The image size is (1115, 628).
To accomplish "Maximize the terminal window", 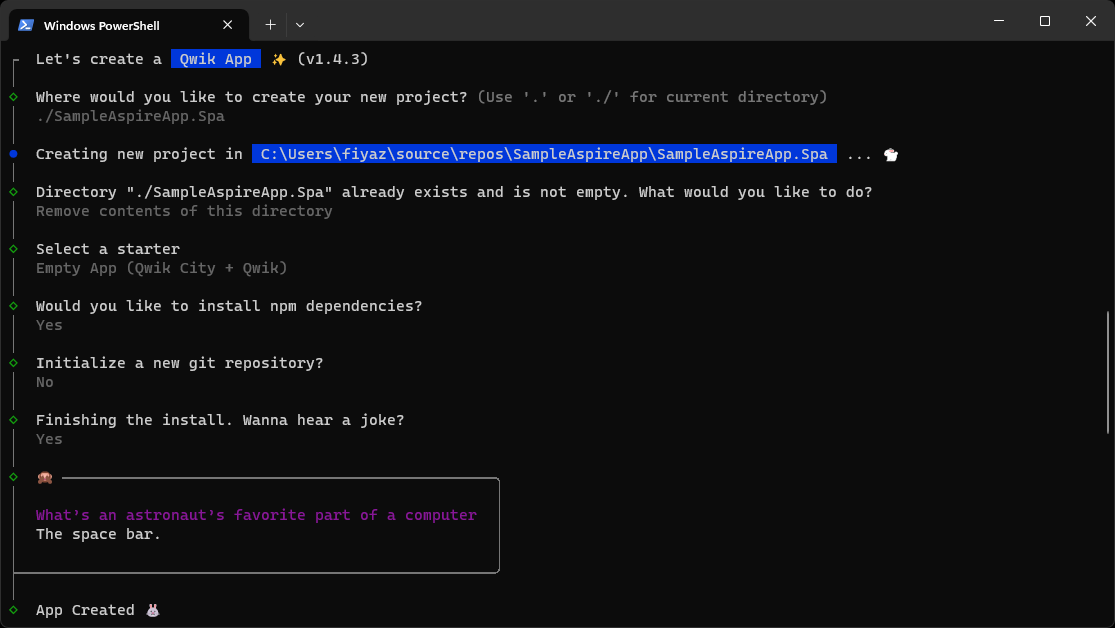I will point(1045,21).
